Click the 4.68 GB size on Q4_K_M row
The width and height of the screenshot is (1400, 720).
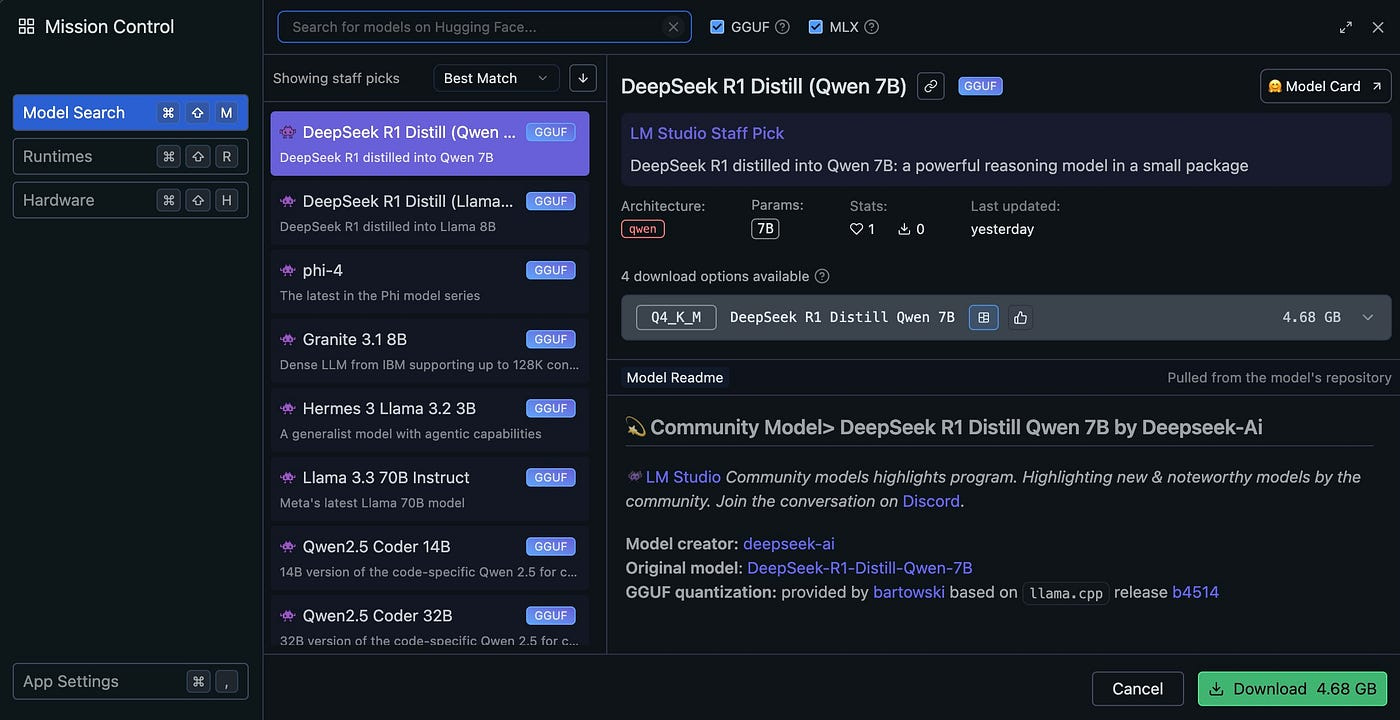[x=1312, y=317]
